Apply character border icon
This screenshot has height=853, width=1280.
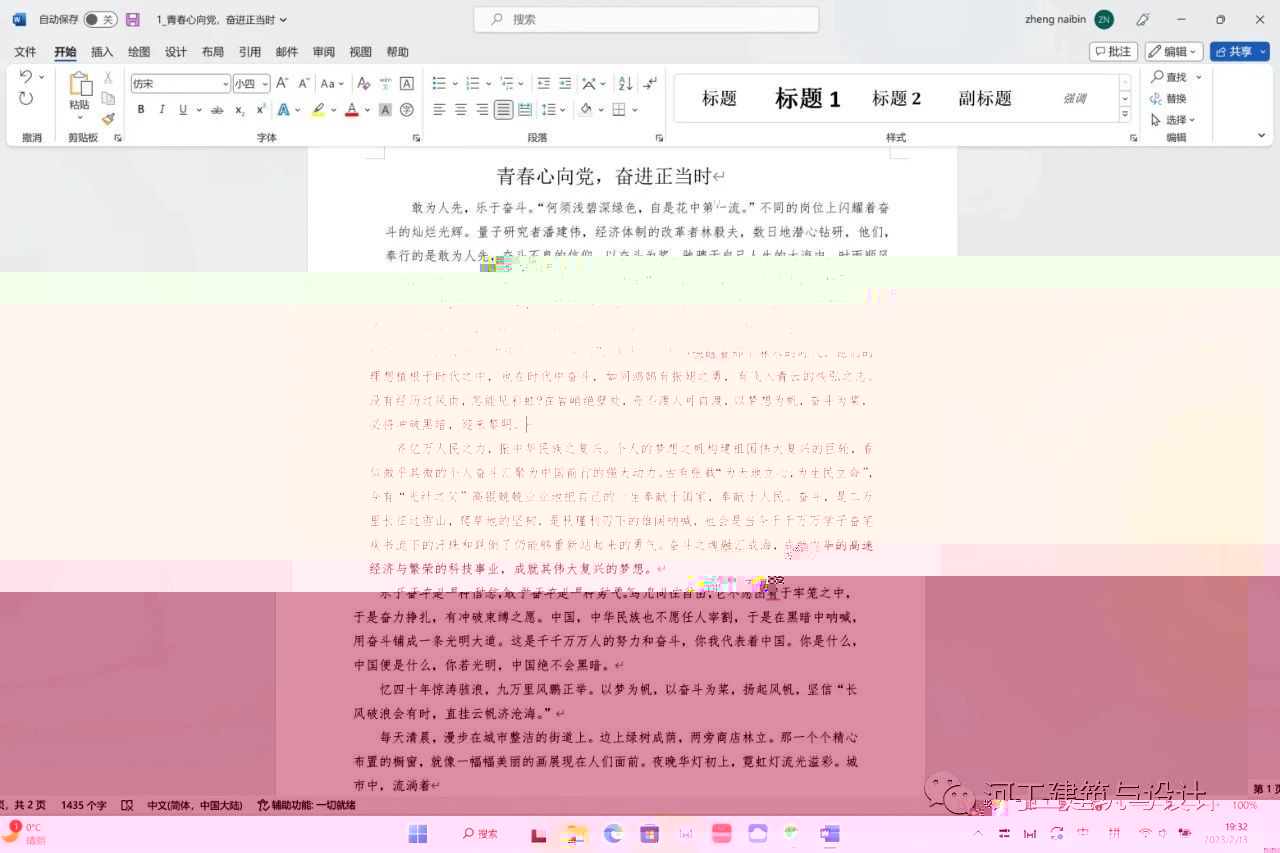(407, 84)
